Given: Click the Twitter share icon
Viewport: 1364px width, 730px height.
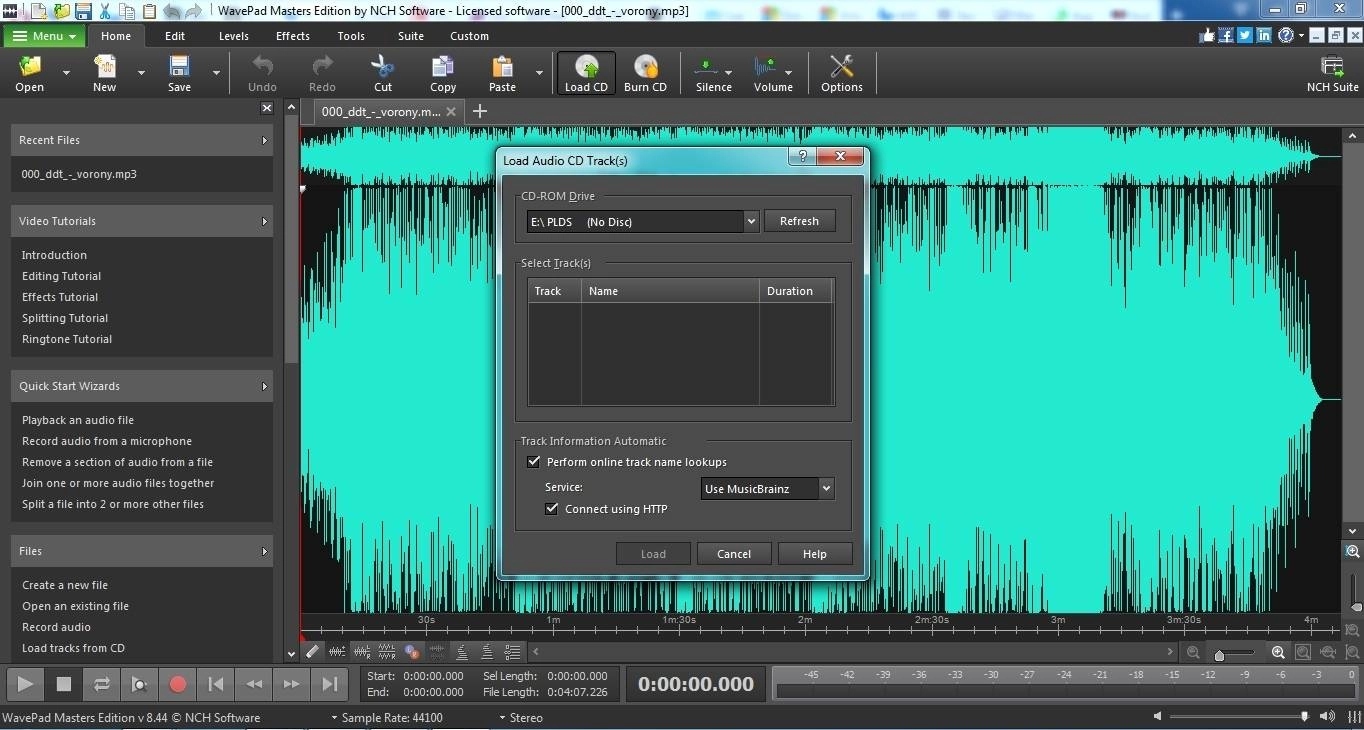Looking at the screenshot, I should coord(1245,35).
